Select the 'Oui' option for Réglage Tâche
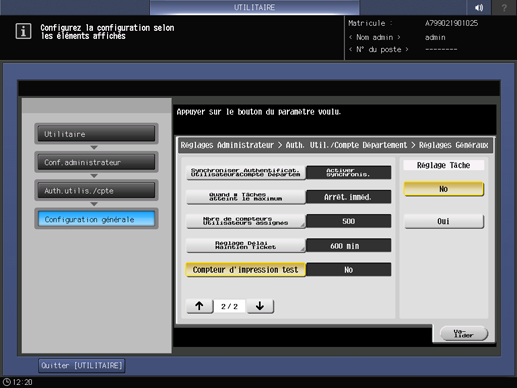 (x=443, y=221)
